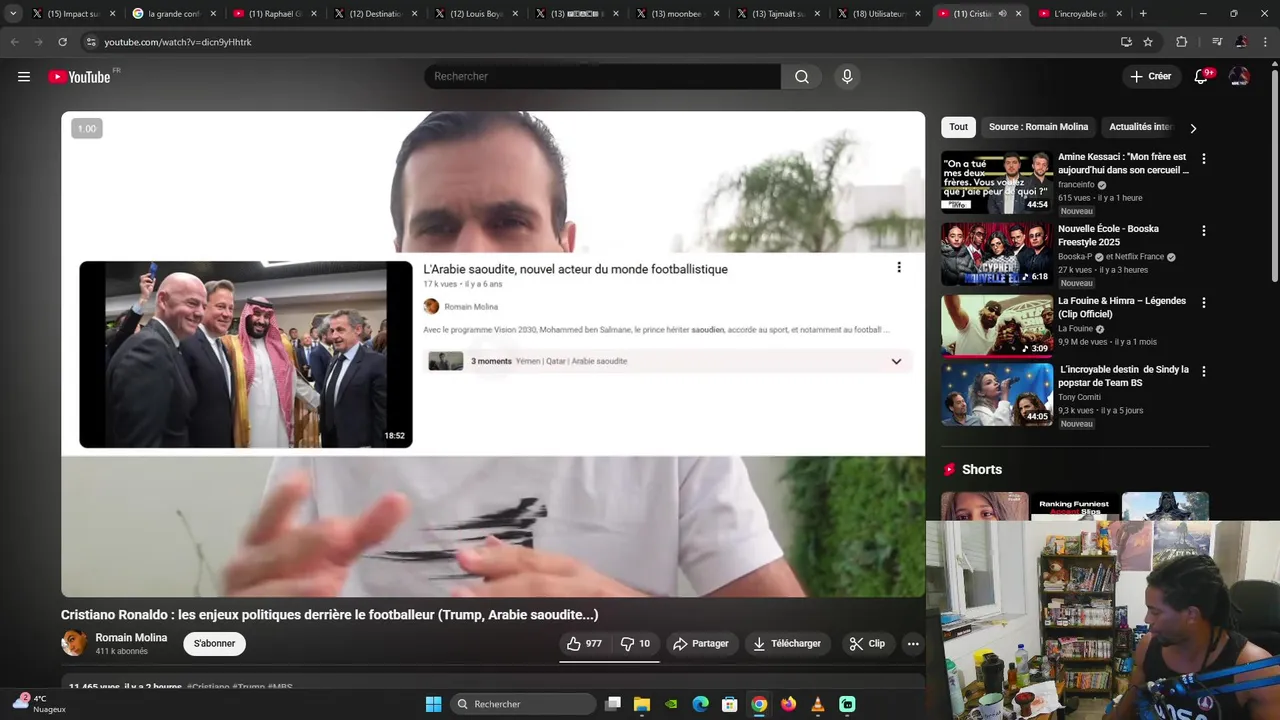1280x720 pixels.
Task: Open the tab search dropdown arrow
Action: coord(12,14)
